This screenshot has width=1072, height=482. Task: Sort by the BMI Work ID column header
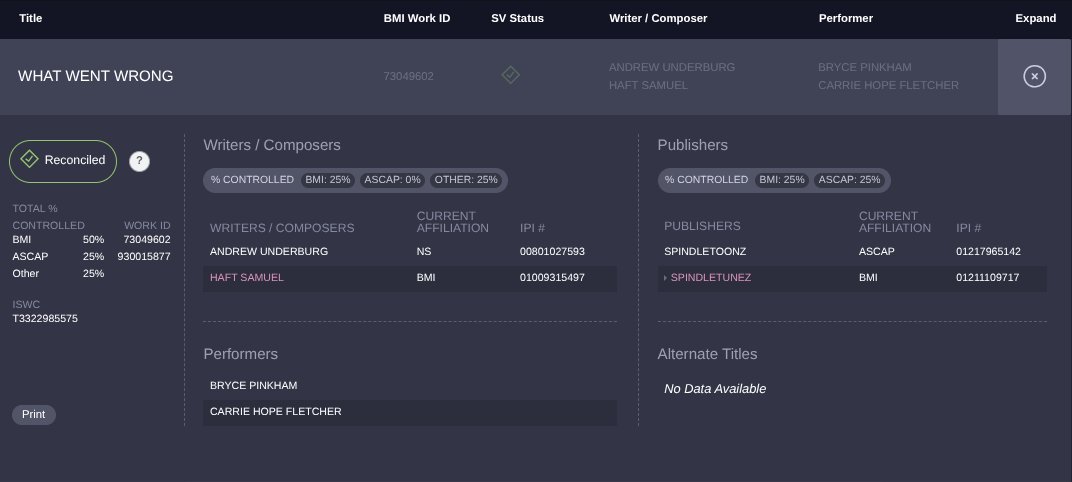(417, 18)
